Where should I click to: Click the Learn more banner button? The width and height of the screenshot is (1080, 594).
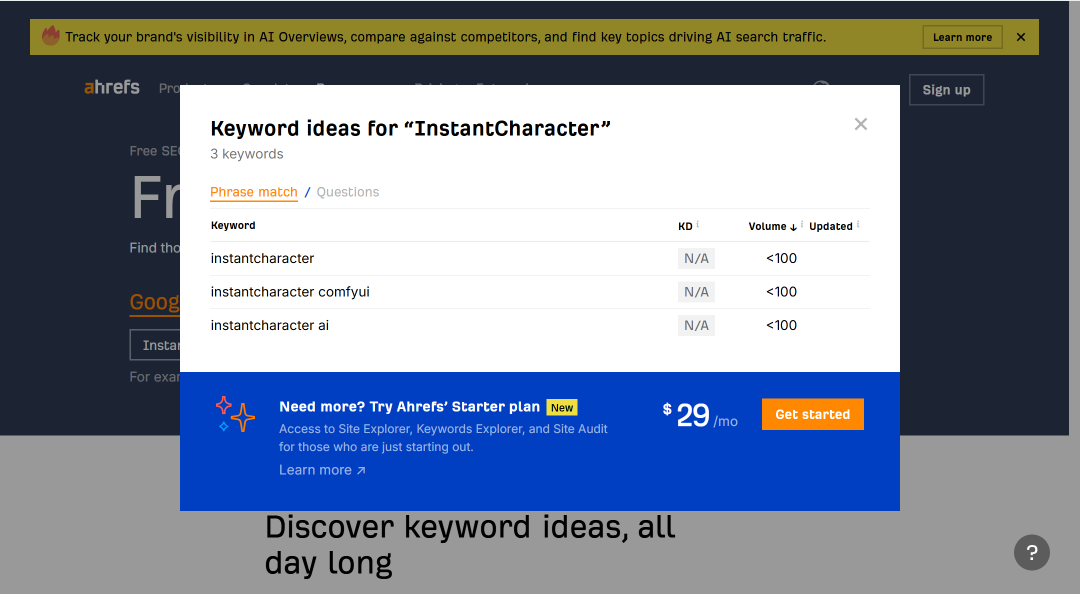pyautogui.click(x=962, y=37)
